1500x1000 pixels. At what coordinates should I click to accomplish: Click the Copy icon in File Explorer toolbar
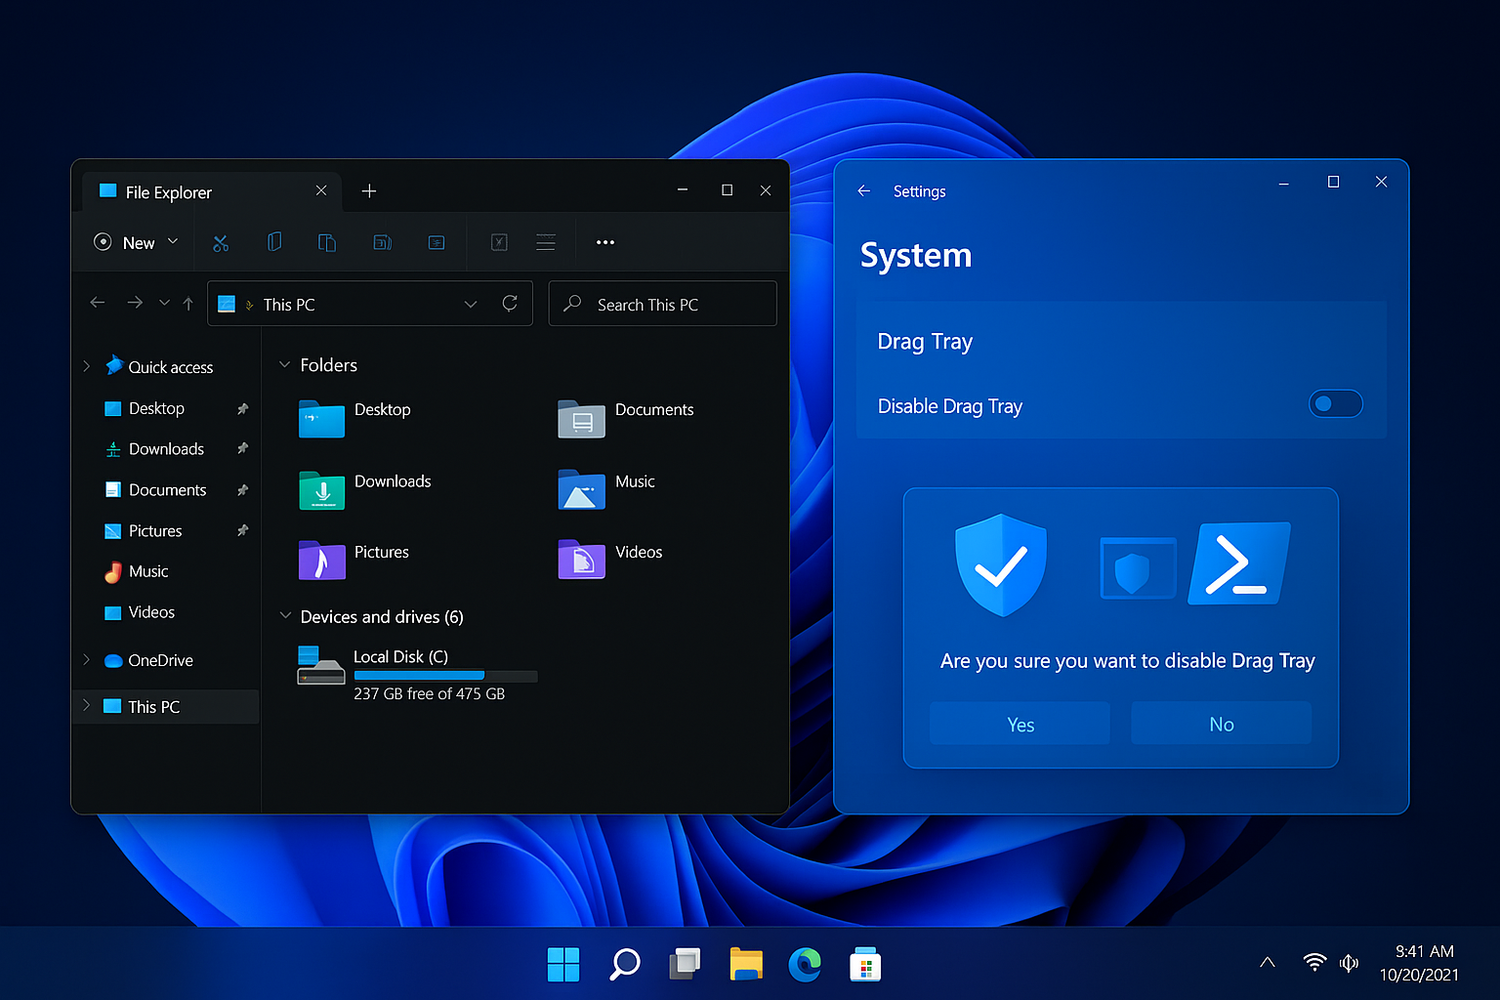(x=274, y=242)
